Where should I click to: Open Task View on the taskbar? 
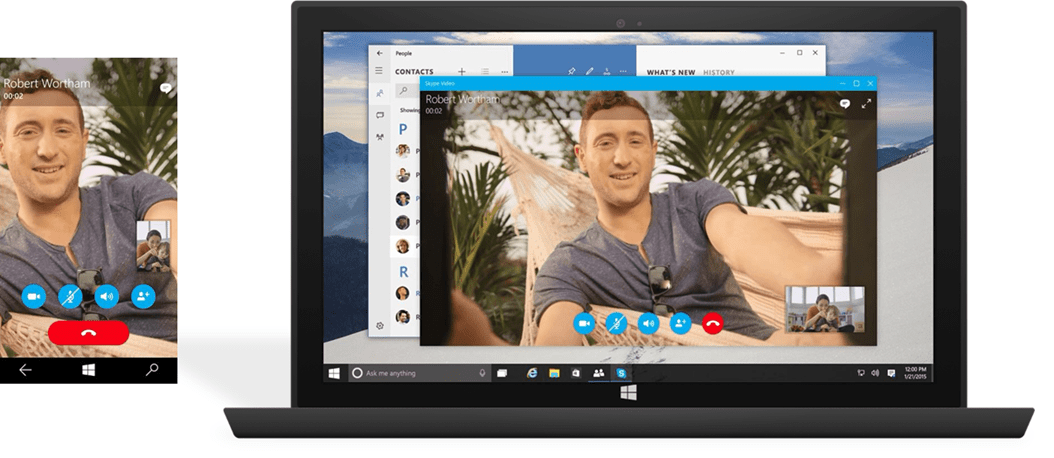pyautogui.click(x=503, y=373)
